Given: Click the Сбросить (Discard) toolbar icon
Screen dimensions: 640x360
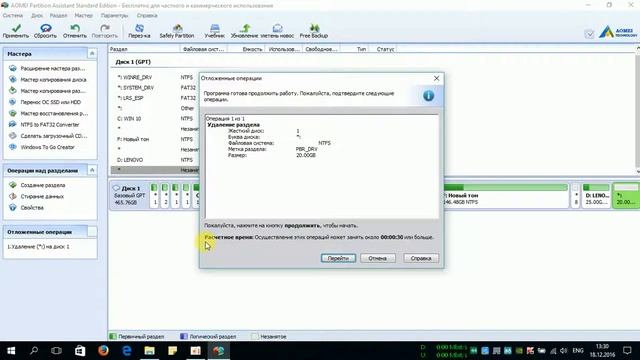Looking at the screenshot, I should 45,31.
